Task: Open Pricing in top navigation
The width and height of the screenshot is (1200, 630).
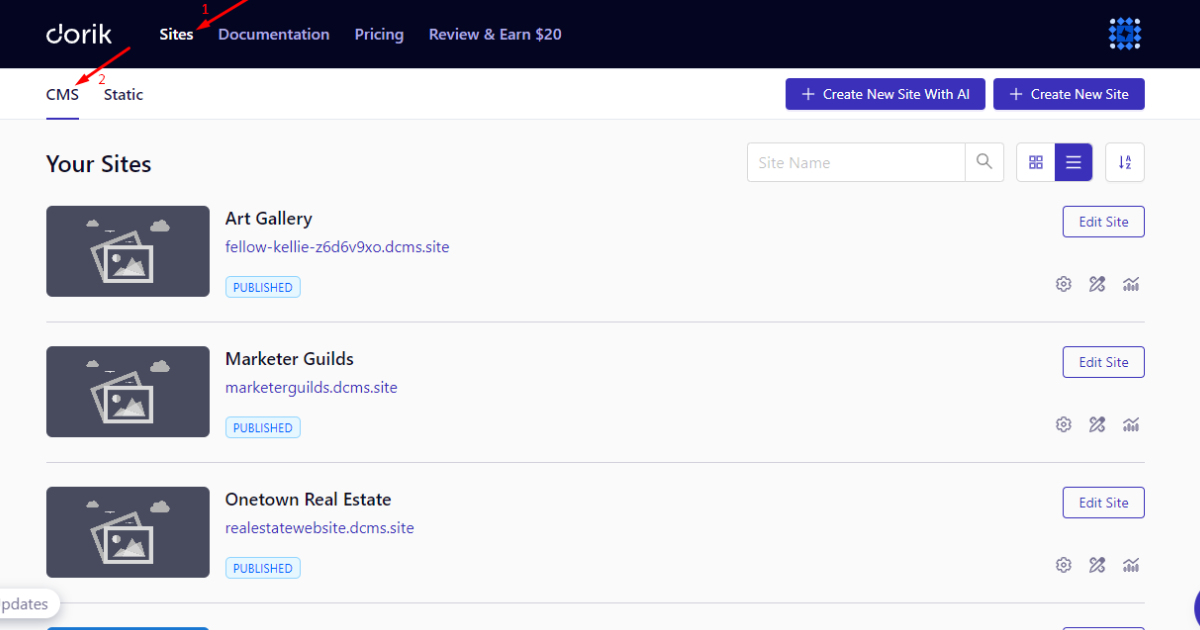Action: pyautogui.click(x=379, y=34)
